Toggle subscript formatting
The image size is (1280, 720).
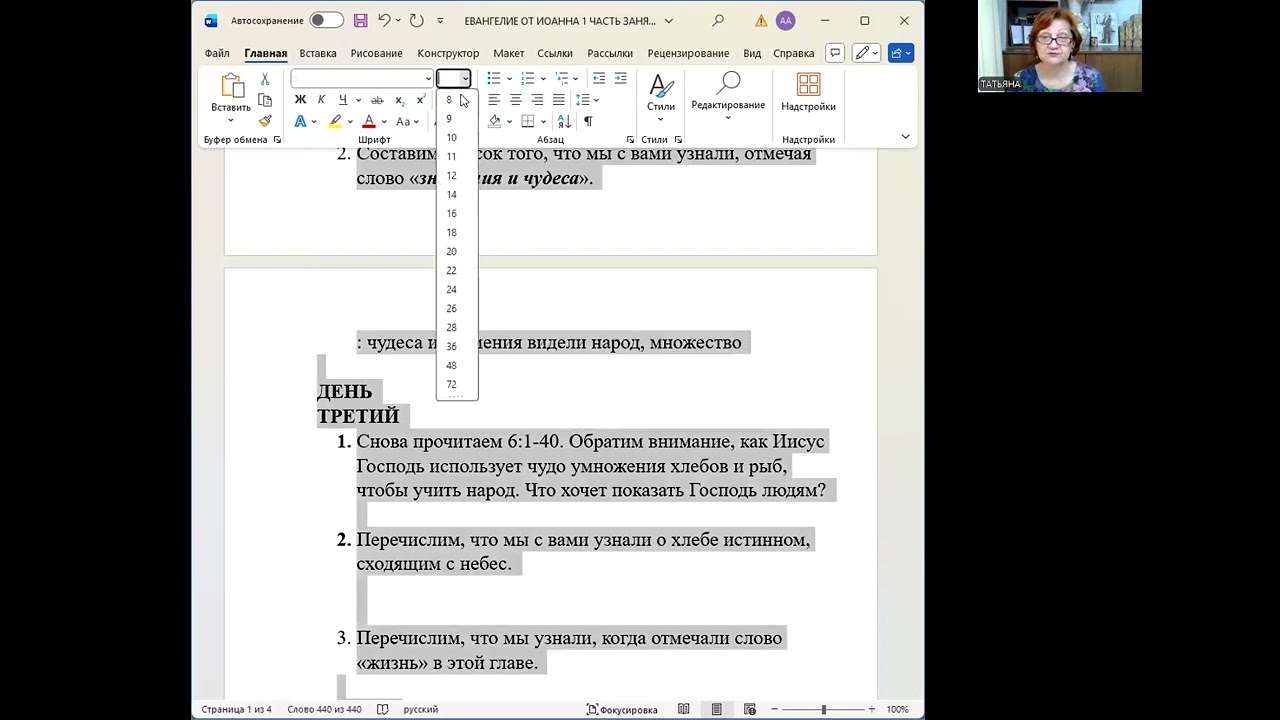399,99
